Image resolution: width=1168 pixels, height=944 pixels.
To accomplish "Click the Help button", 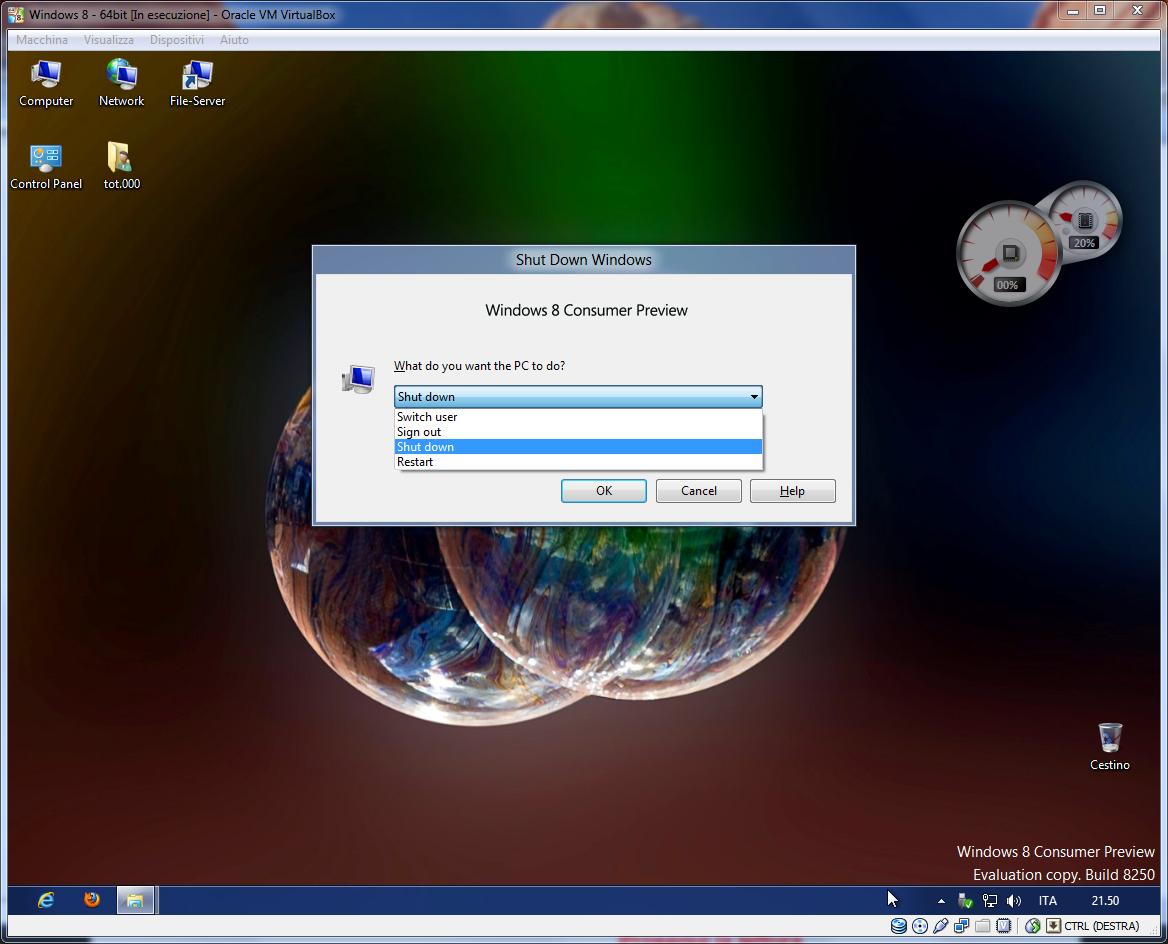I will tap(793, 490).
